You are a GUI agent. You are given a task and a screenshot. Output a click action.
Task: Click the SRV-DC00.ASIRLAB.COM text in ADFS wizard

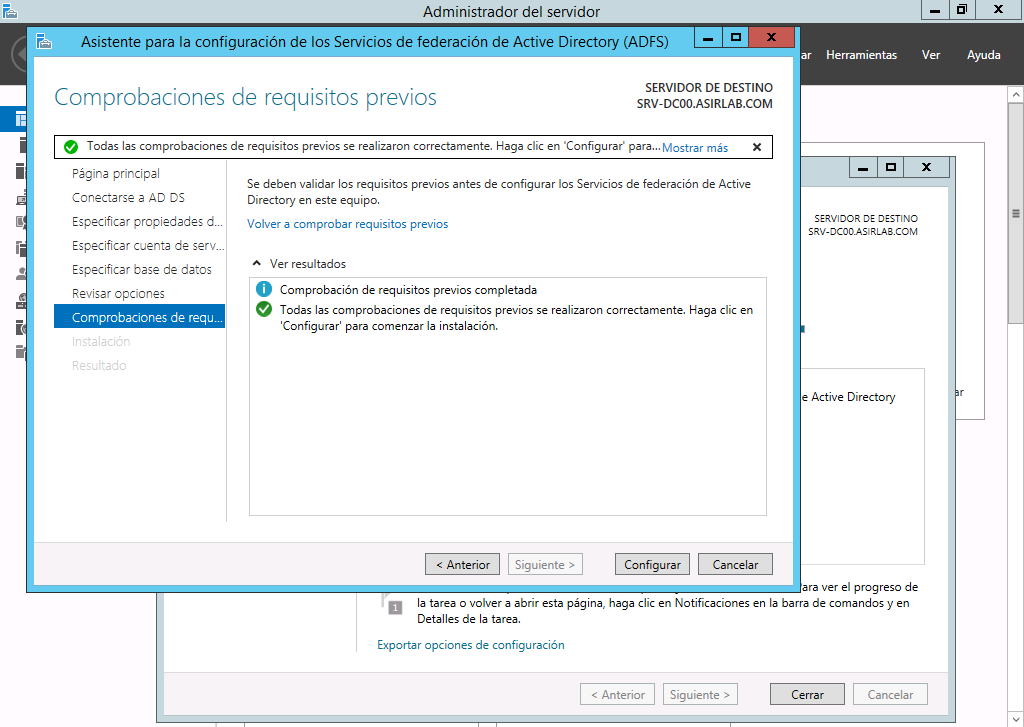tap(705, 104)
